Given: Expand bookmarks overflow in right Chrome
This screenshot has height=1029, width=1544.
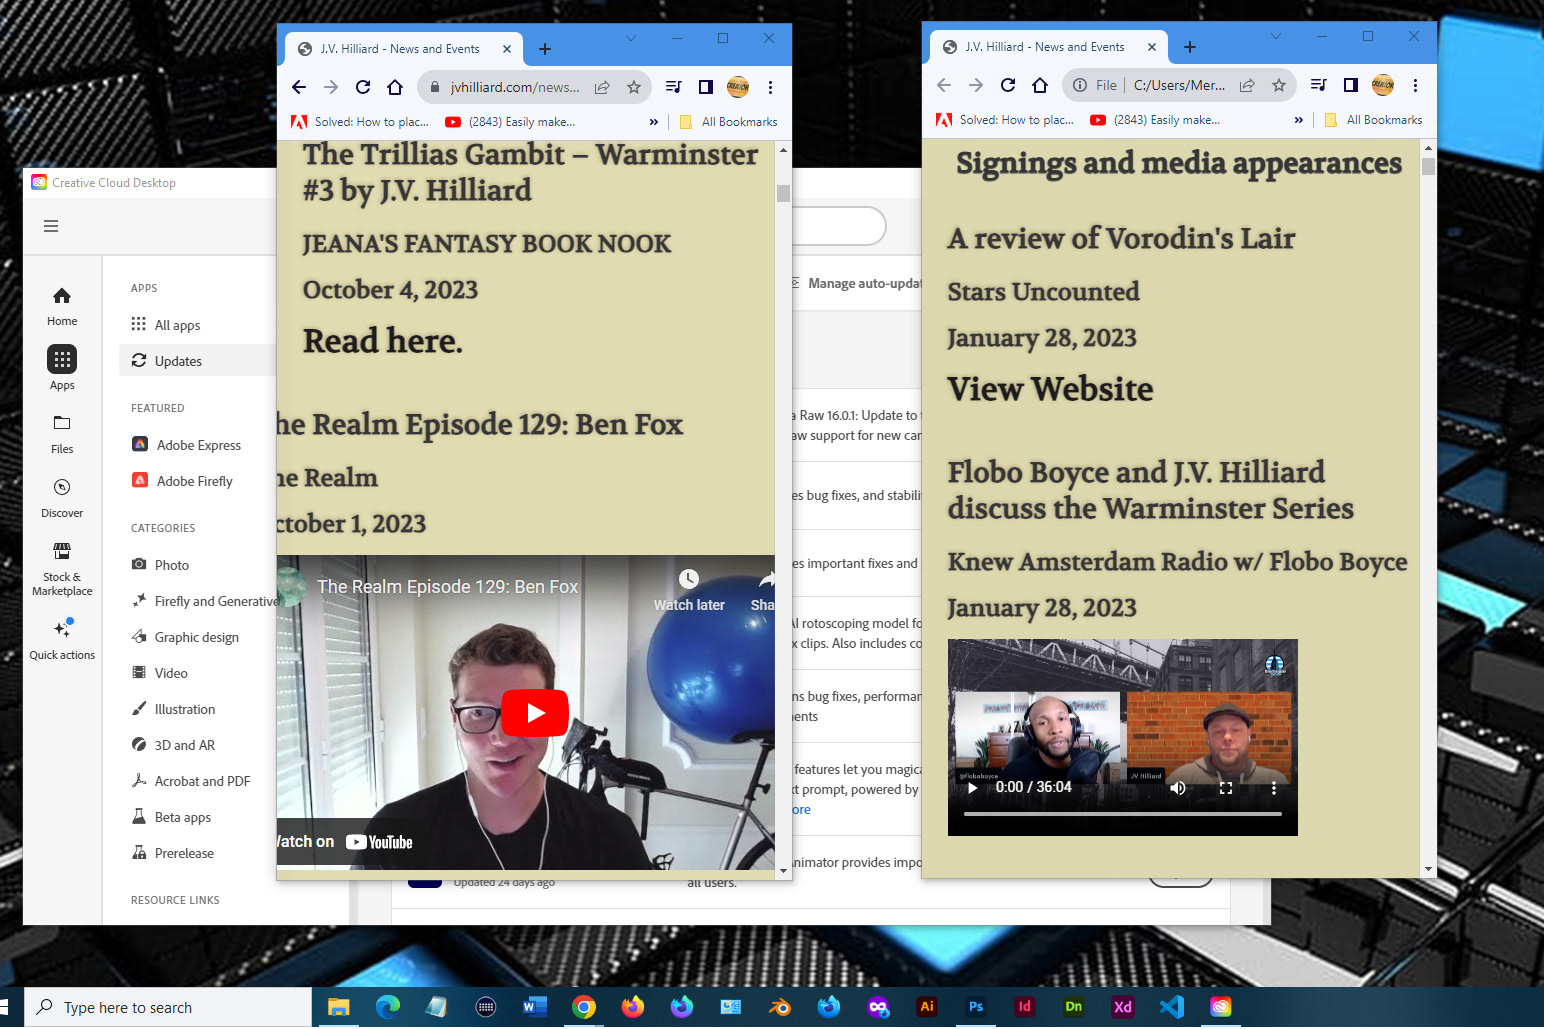Looking at the screenshot, I should [x=1299, y=120].
